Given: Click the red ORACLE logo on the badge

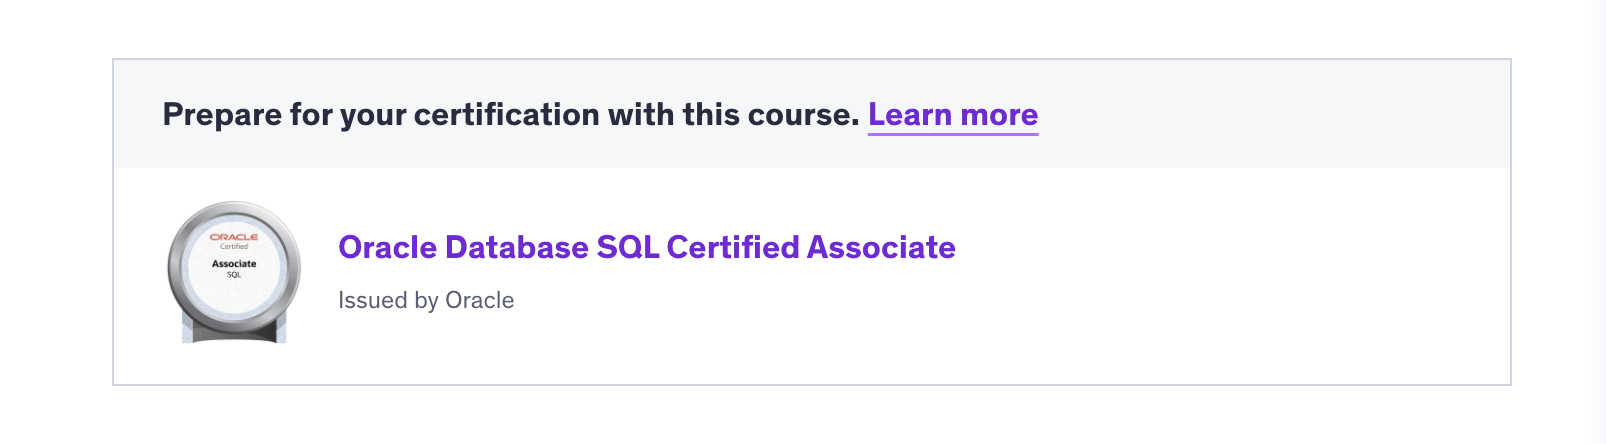Looking at the screenshot, I should 234,237.
